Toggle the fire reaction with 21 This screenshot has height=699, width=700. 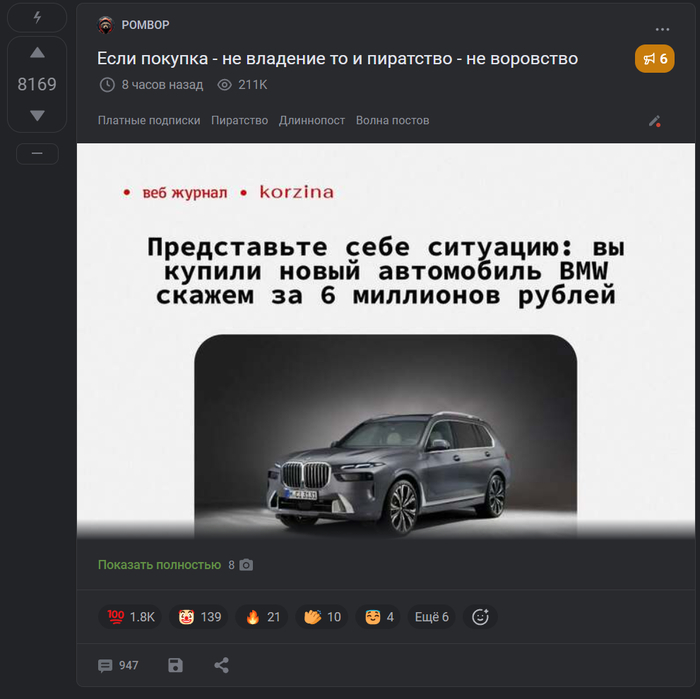coord(262,617)
